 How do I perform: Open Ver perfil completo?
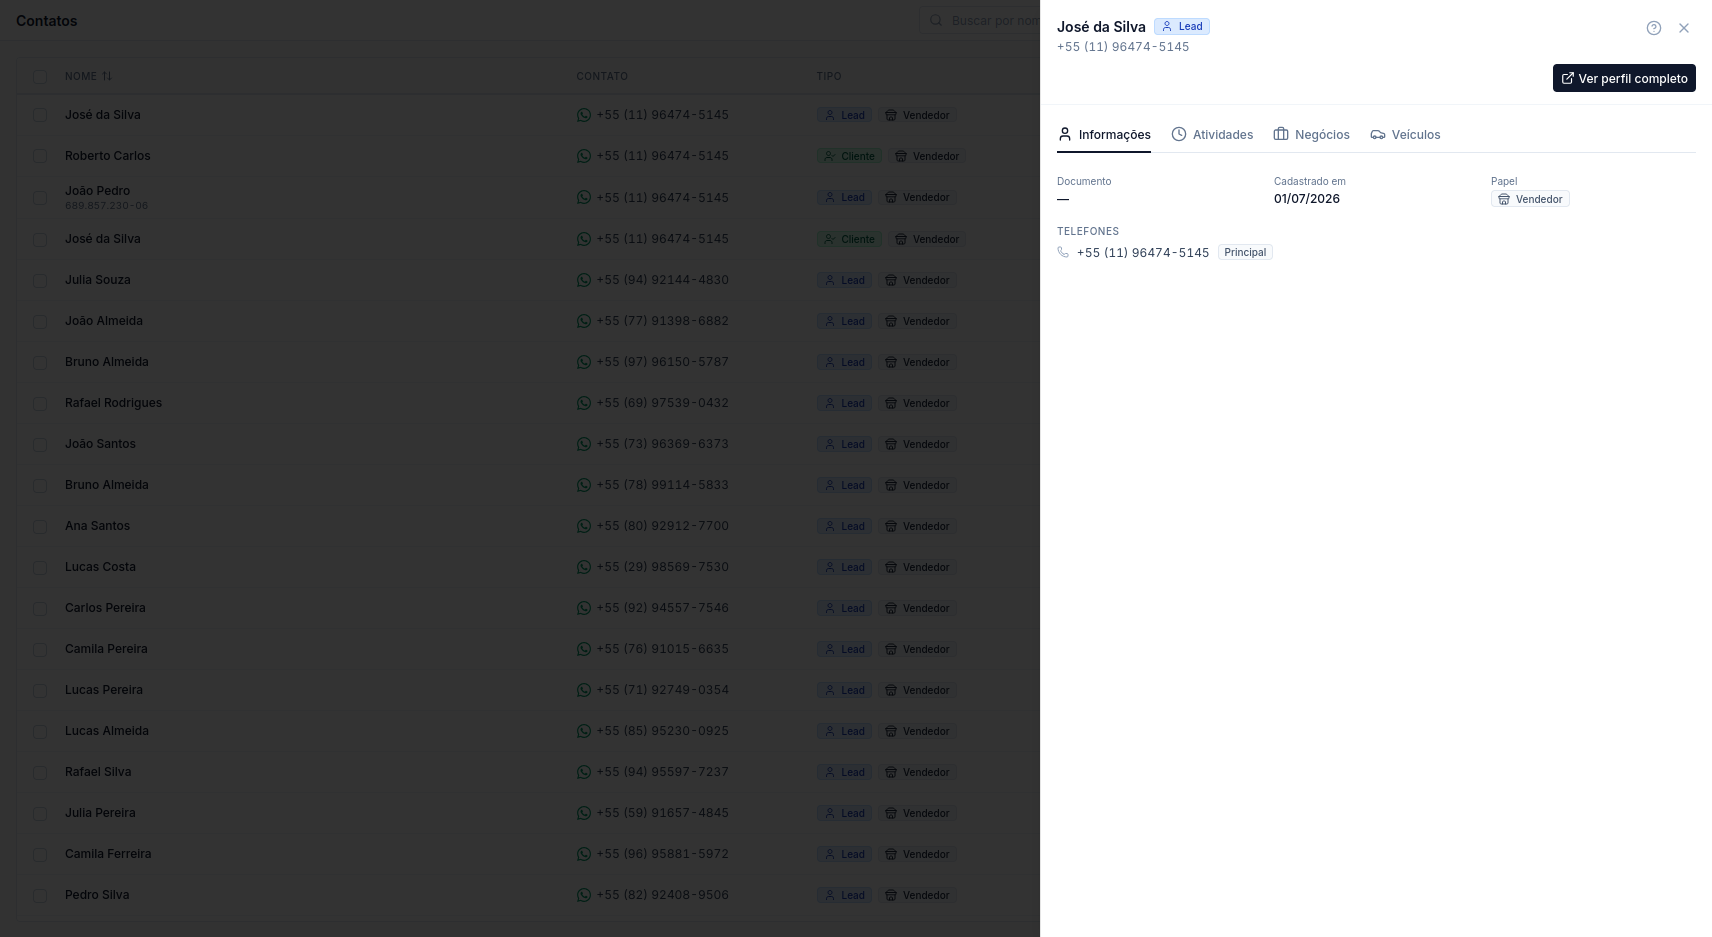point(1624,78)
